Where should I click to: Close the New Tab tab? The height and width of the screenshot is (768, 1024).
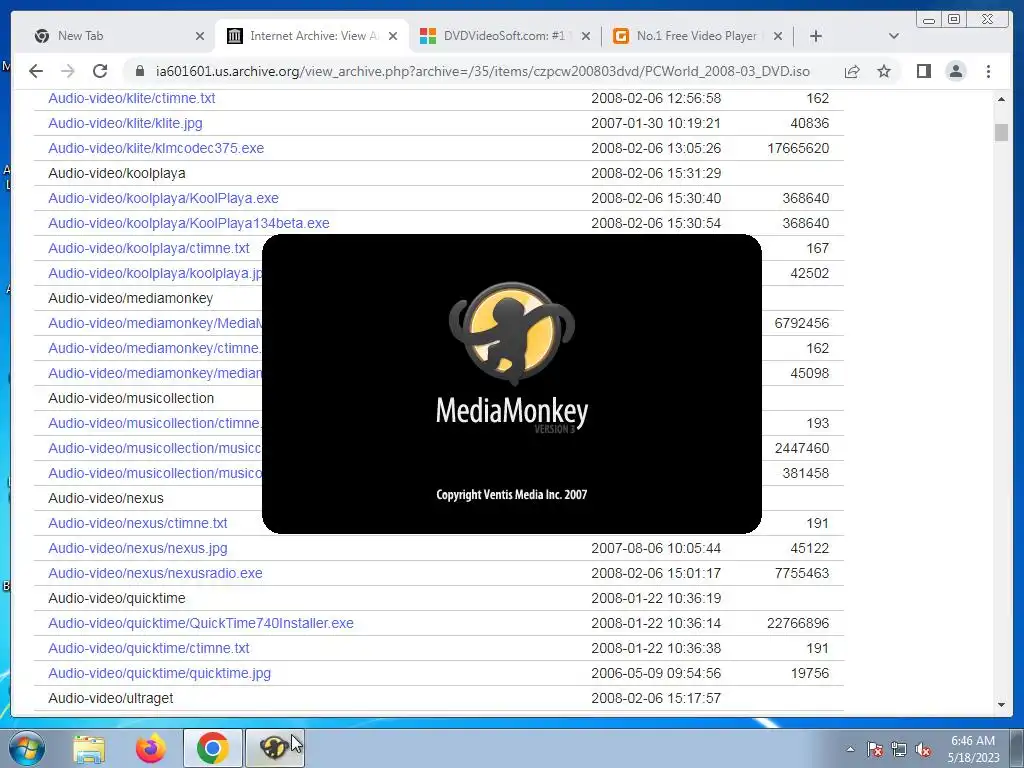coord(200,36)
